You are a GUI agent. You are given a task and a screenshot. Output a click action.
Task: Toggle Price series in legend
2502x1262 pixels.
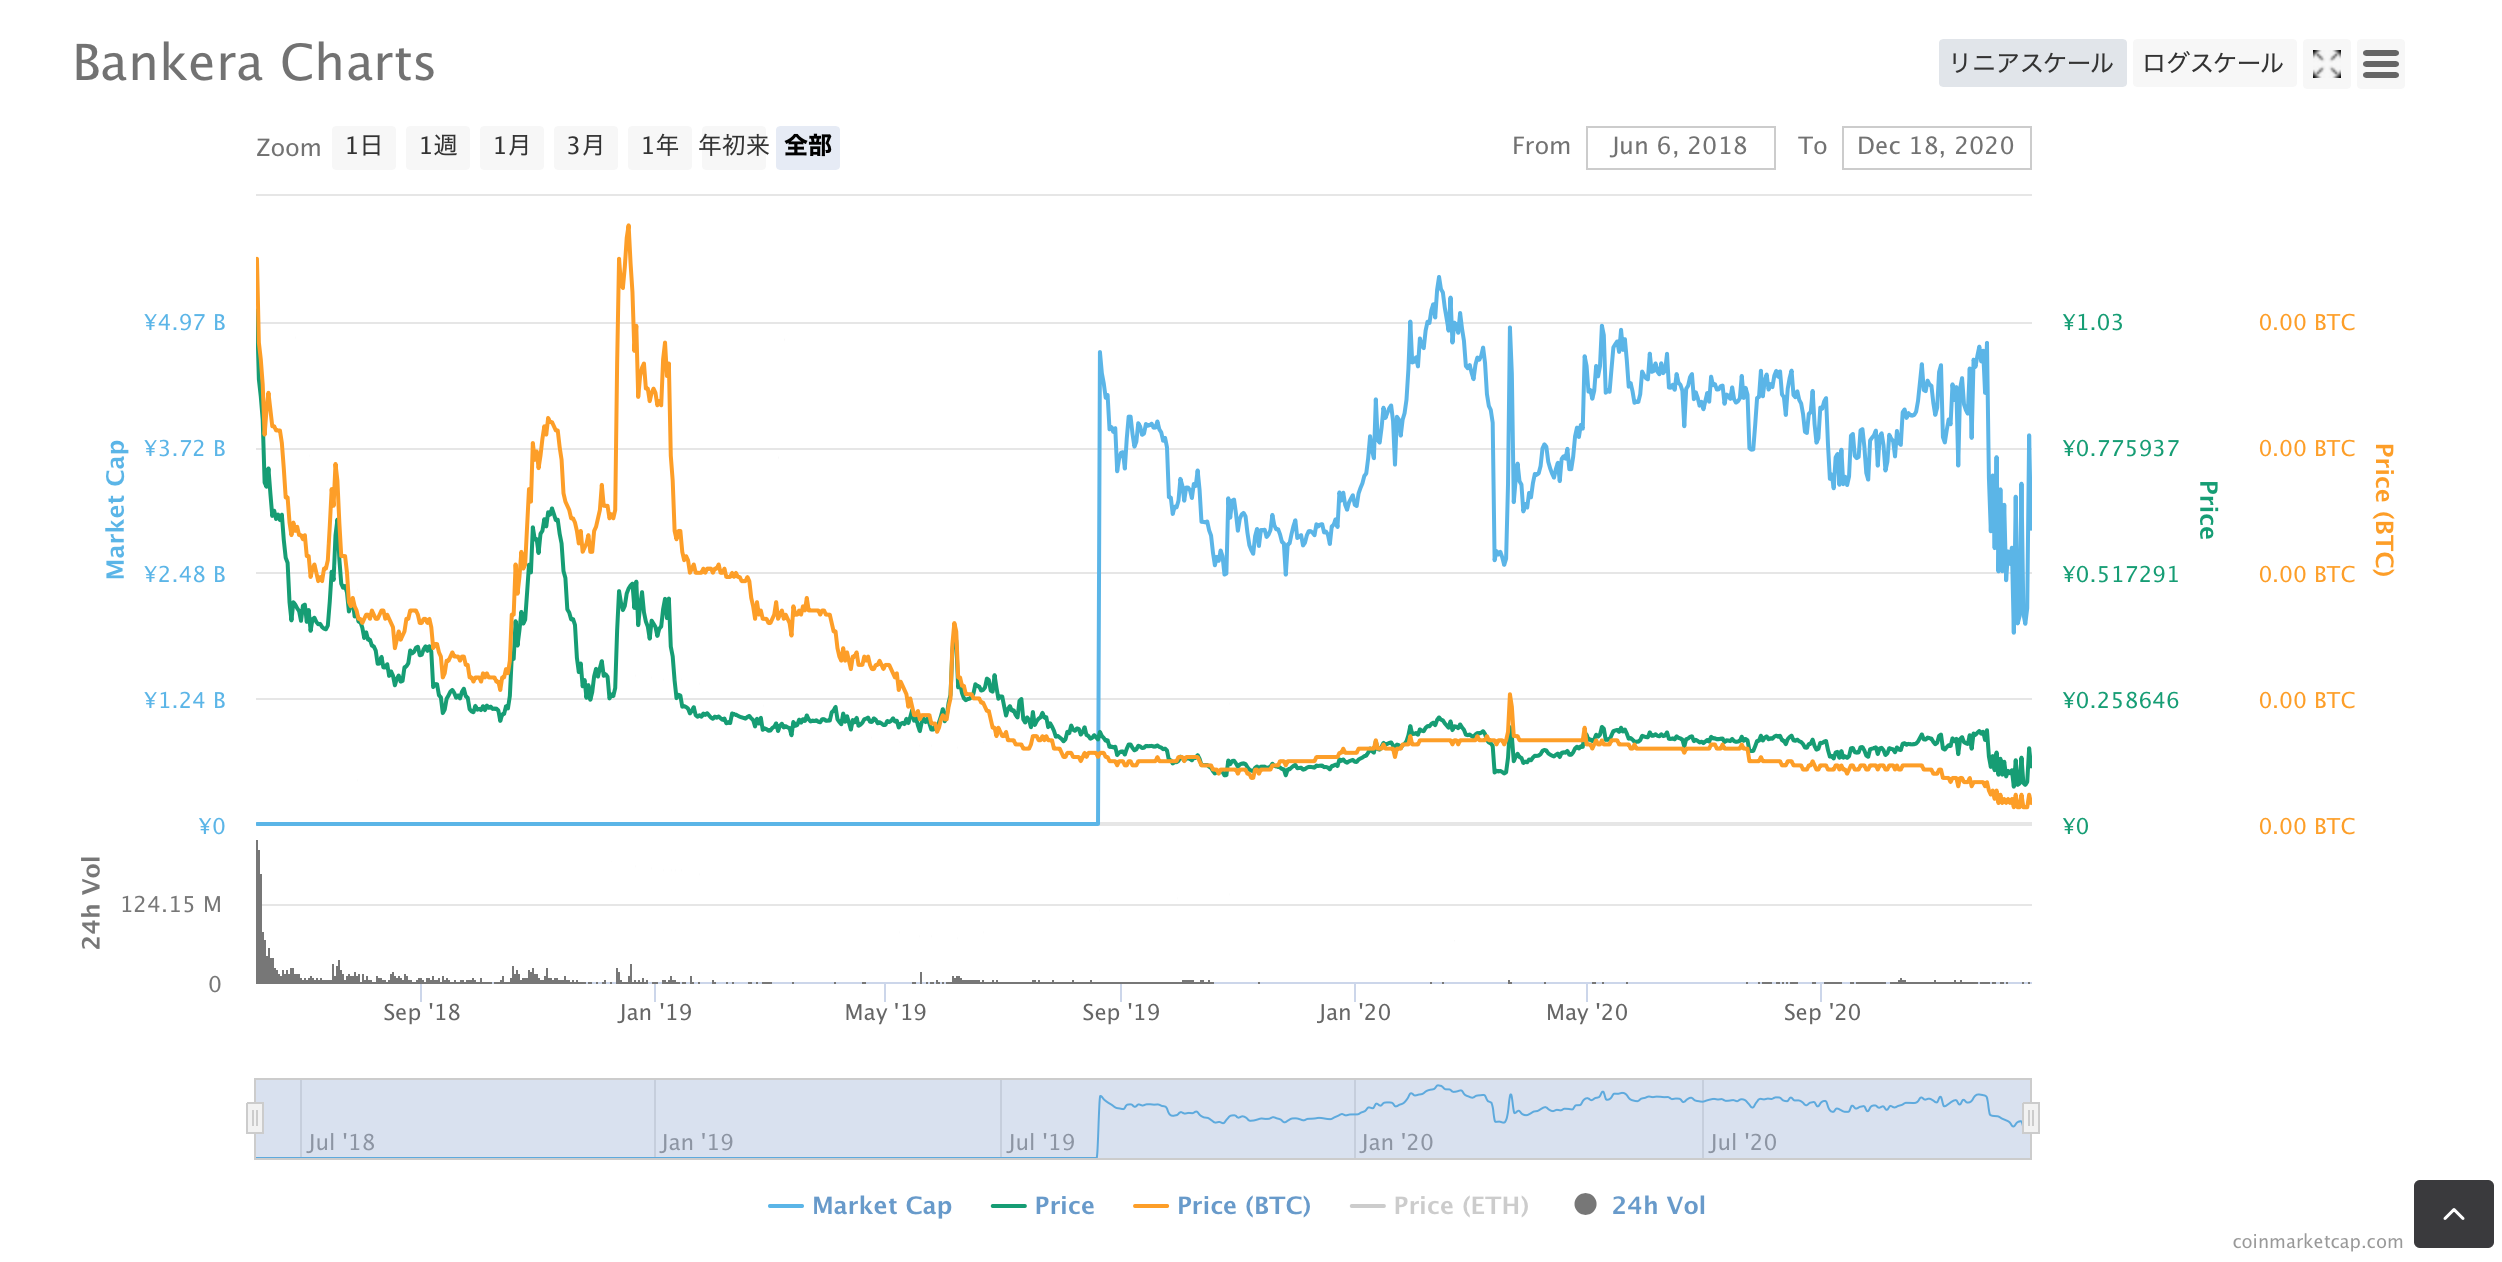[1043, 1206]
